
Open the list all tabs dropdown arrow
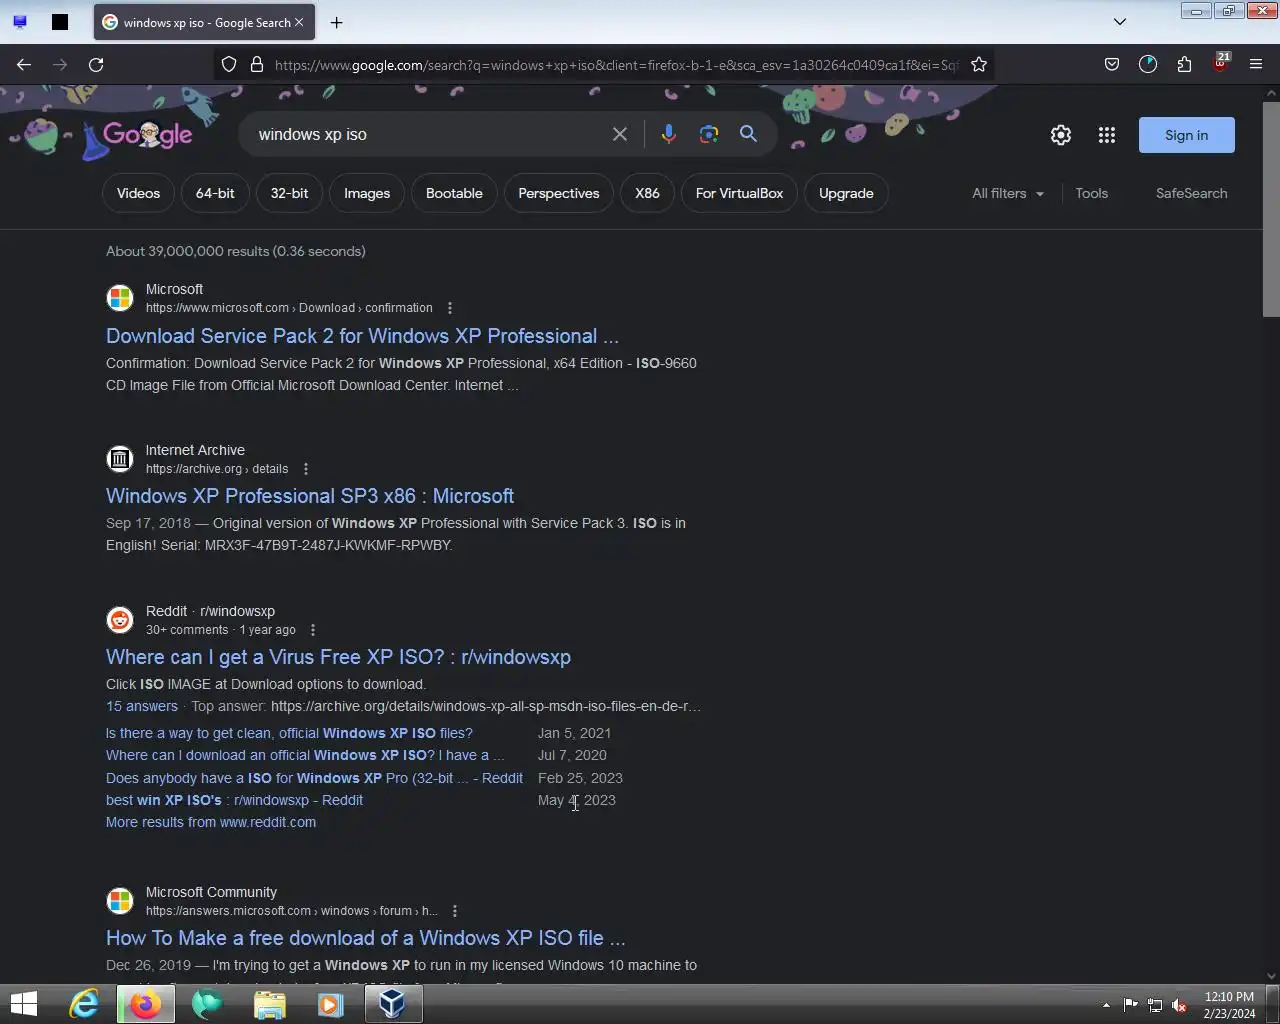click(x=1120, y=21)
